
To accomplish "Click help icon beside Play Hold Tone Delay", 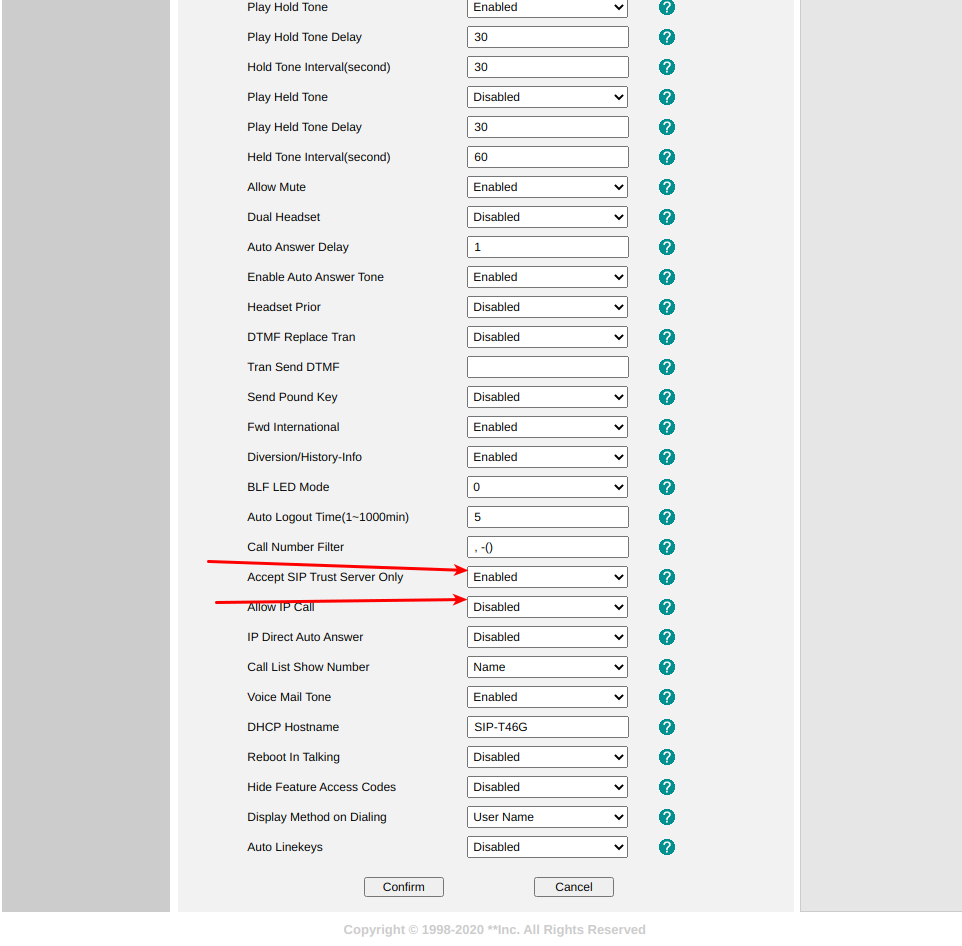I will tap(667, 37).
